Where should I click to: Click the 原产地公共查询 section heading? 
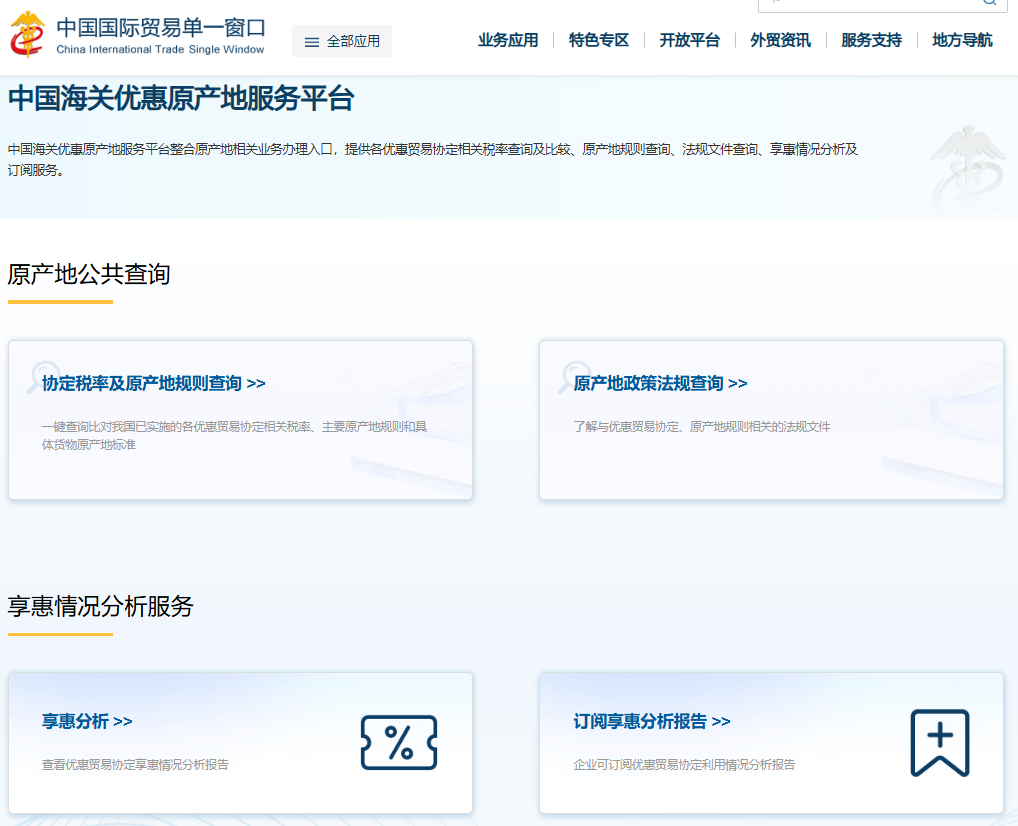tap(89, 274)
